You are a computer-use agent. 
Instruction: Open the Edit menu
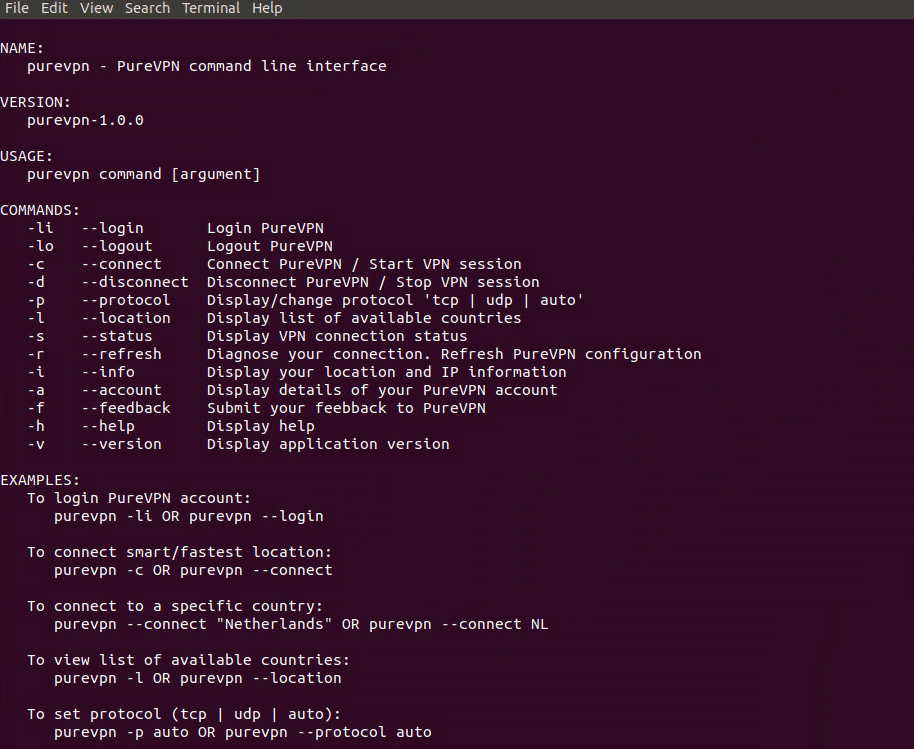[x=54, y=8]
